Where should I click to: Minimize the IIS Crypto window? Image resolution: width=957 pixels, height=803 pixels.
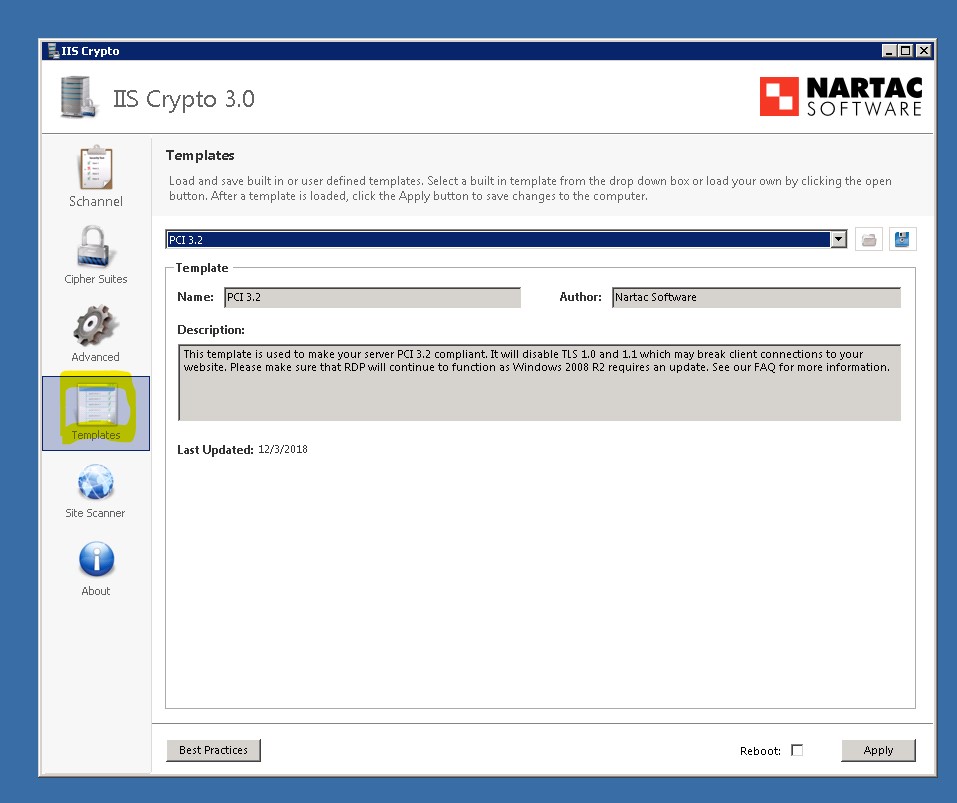tap(889, 51)
